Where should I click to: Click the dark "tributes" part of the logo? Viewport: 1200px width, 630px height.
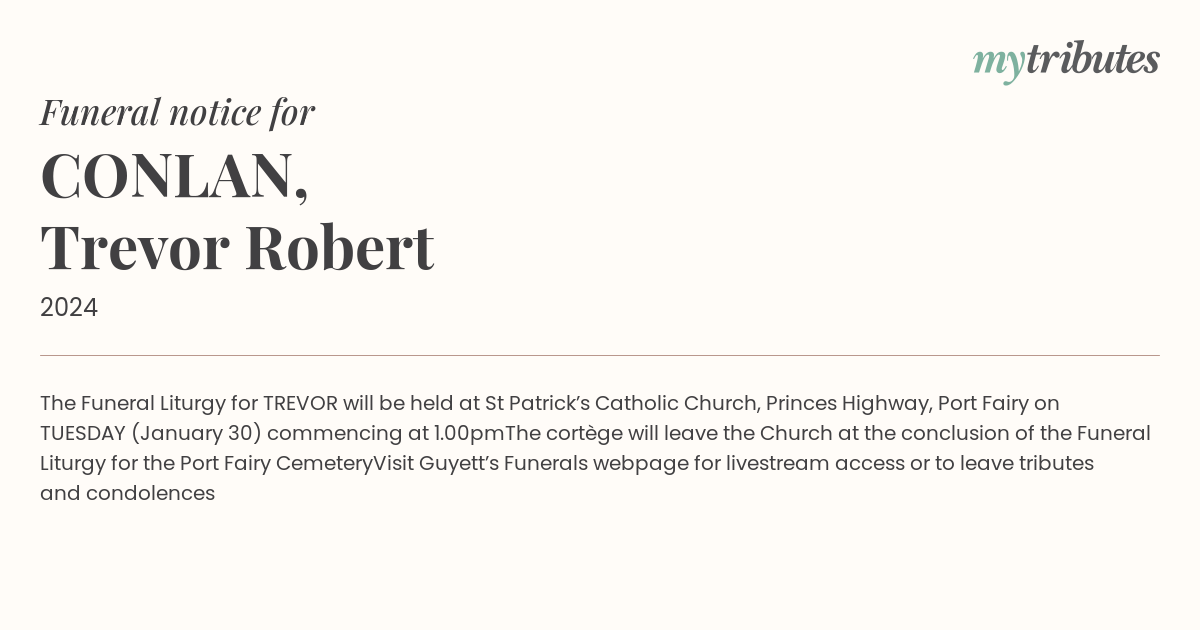pos(1092,59)
